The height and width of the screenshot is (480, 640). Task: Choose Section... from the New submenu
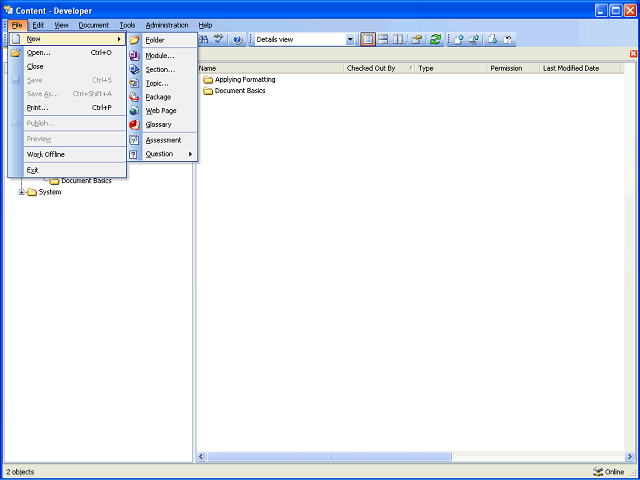(162, 70)
